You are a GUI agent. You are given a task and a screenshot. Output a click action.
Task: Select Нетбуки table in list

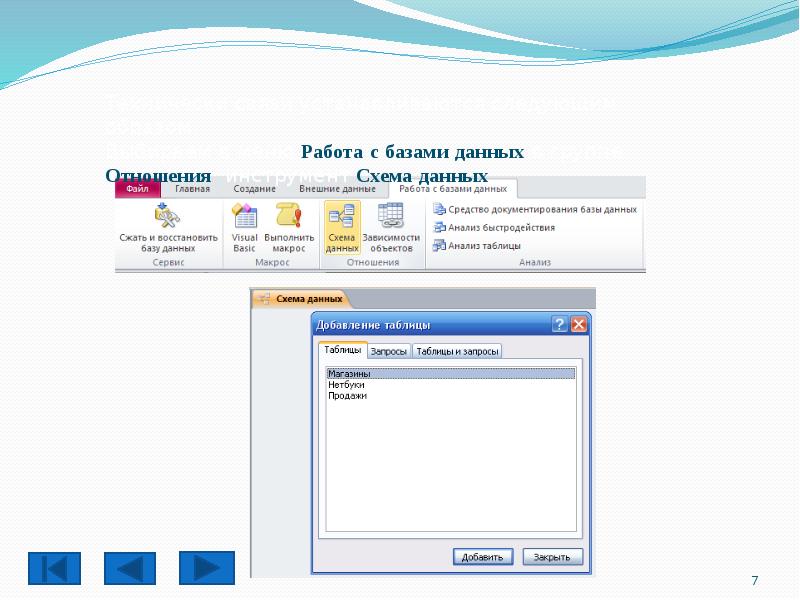click(x=346, y=385)
